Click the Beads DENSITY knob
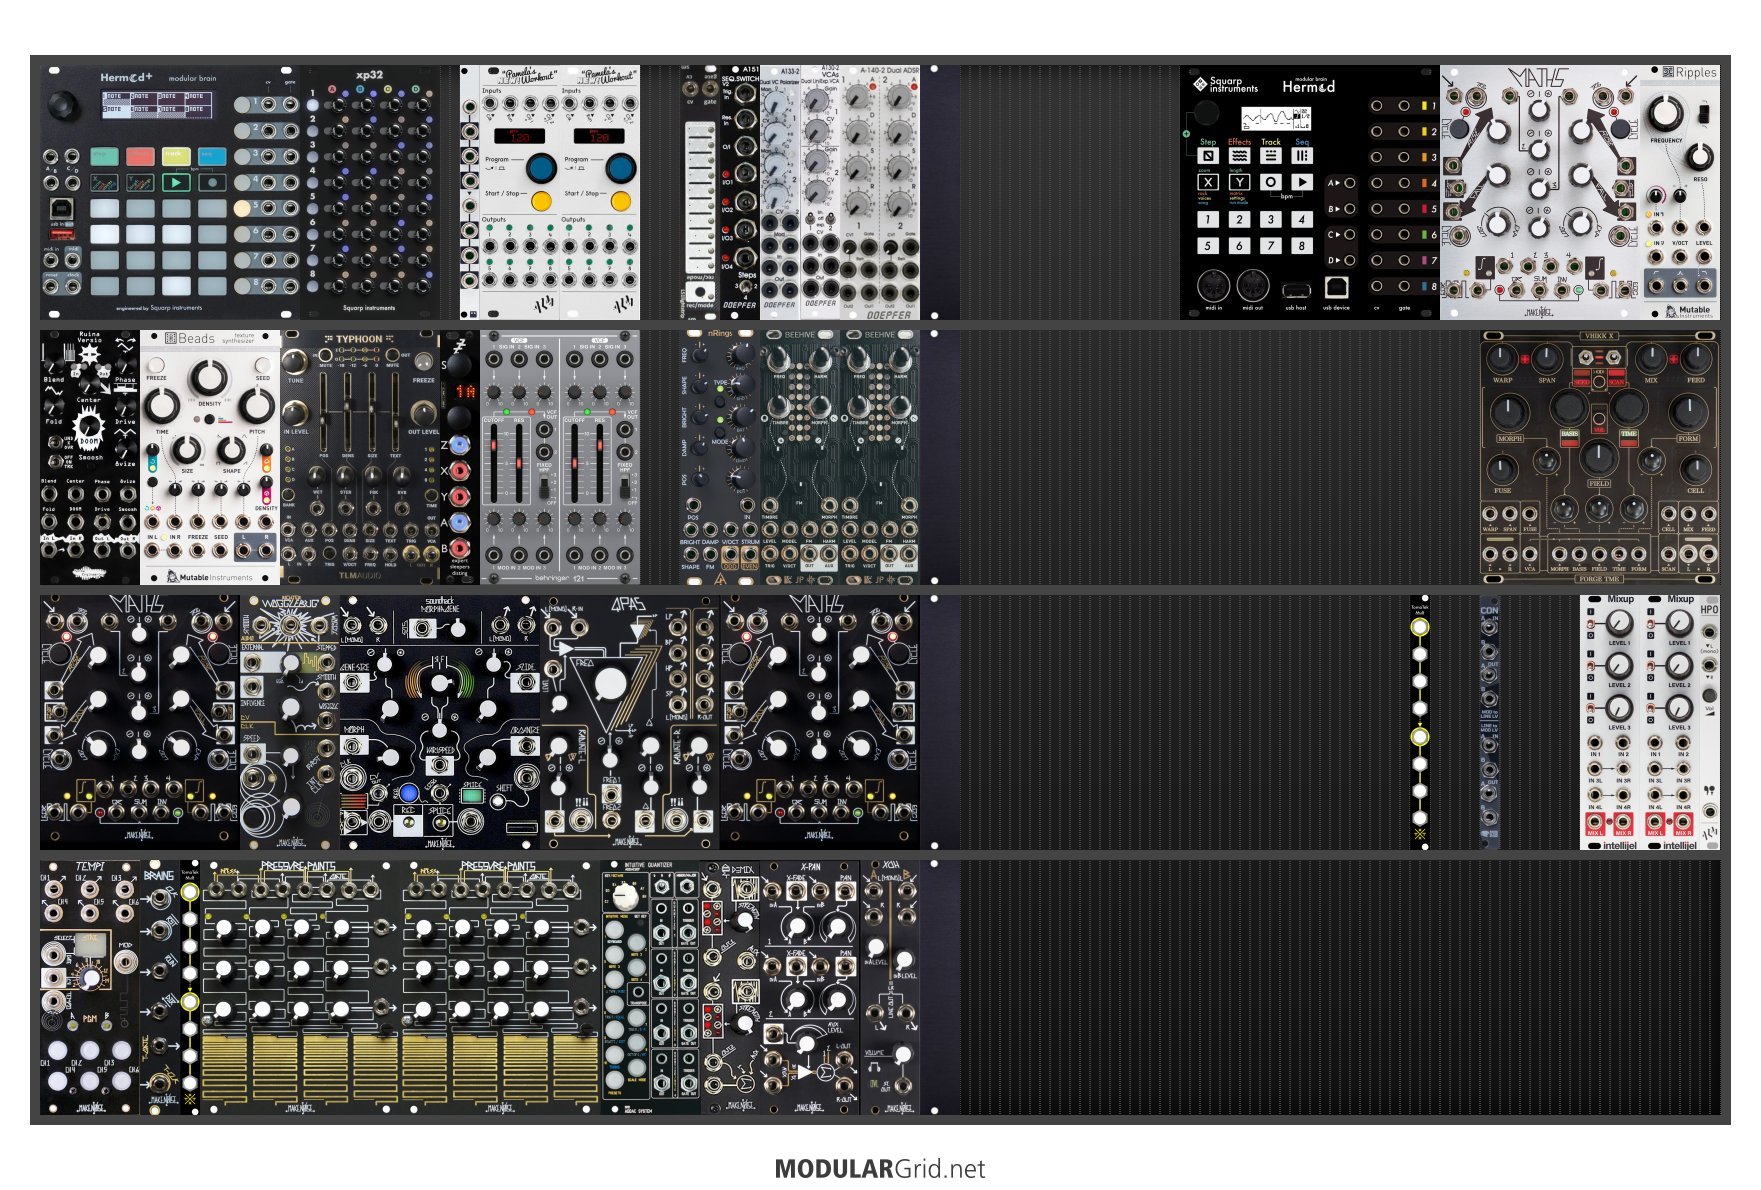The image size is (1761, 1190). coord(208,378)
